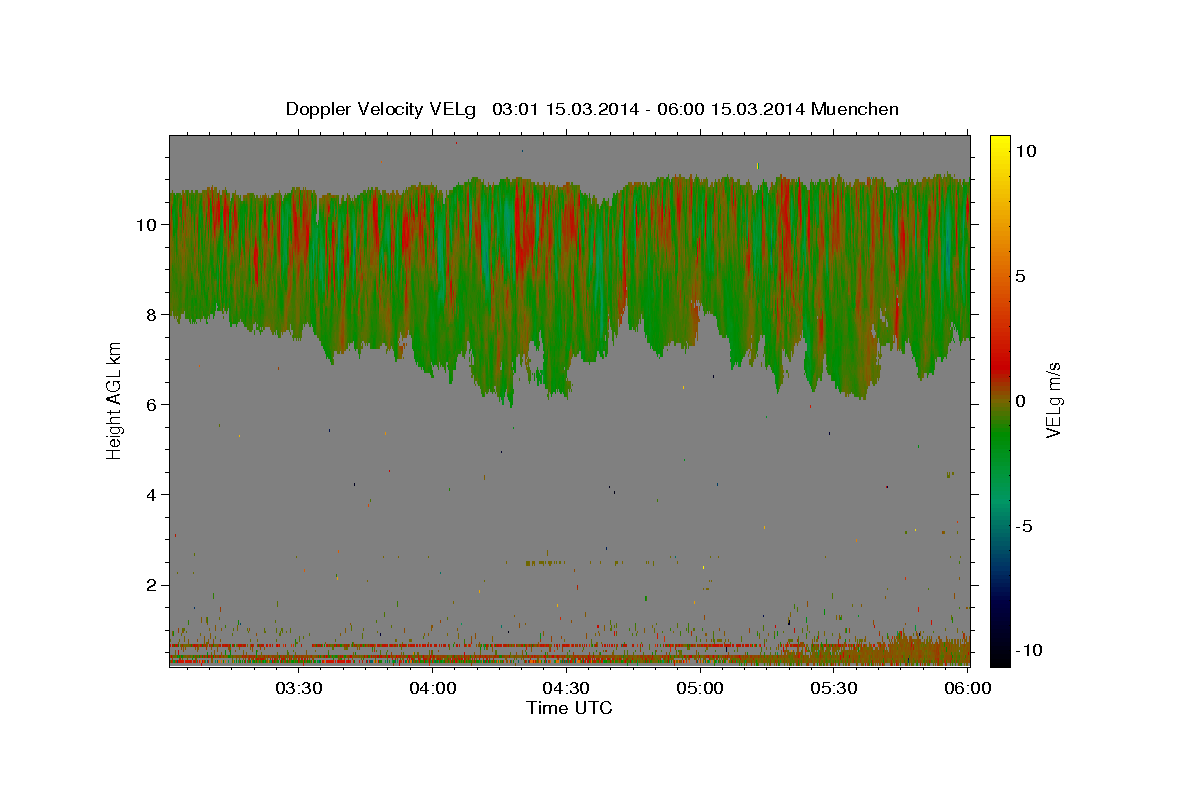Click the 06:00 time tick label

[x=967, y=688]
